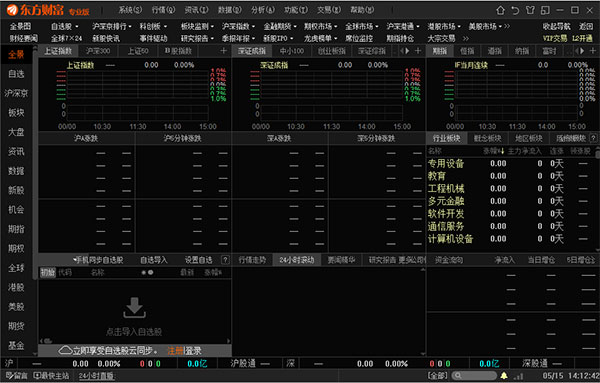Click the question mark icon beside 题材概念 tab
The image size is (600, 383).
click(593, 138)
